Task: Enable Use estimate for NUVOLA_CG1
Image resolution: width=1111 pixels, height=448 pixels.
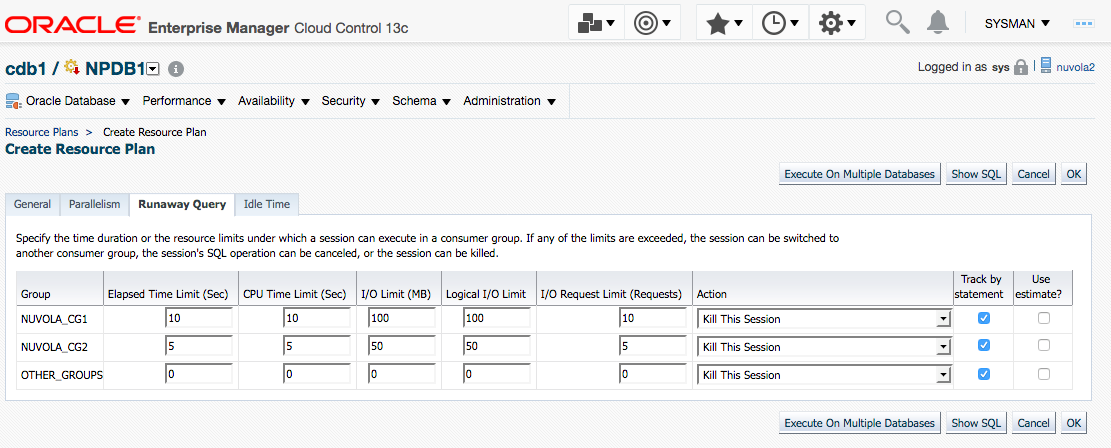Action: (1044, 318)
